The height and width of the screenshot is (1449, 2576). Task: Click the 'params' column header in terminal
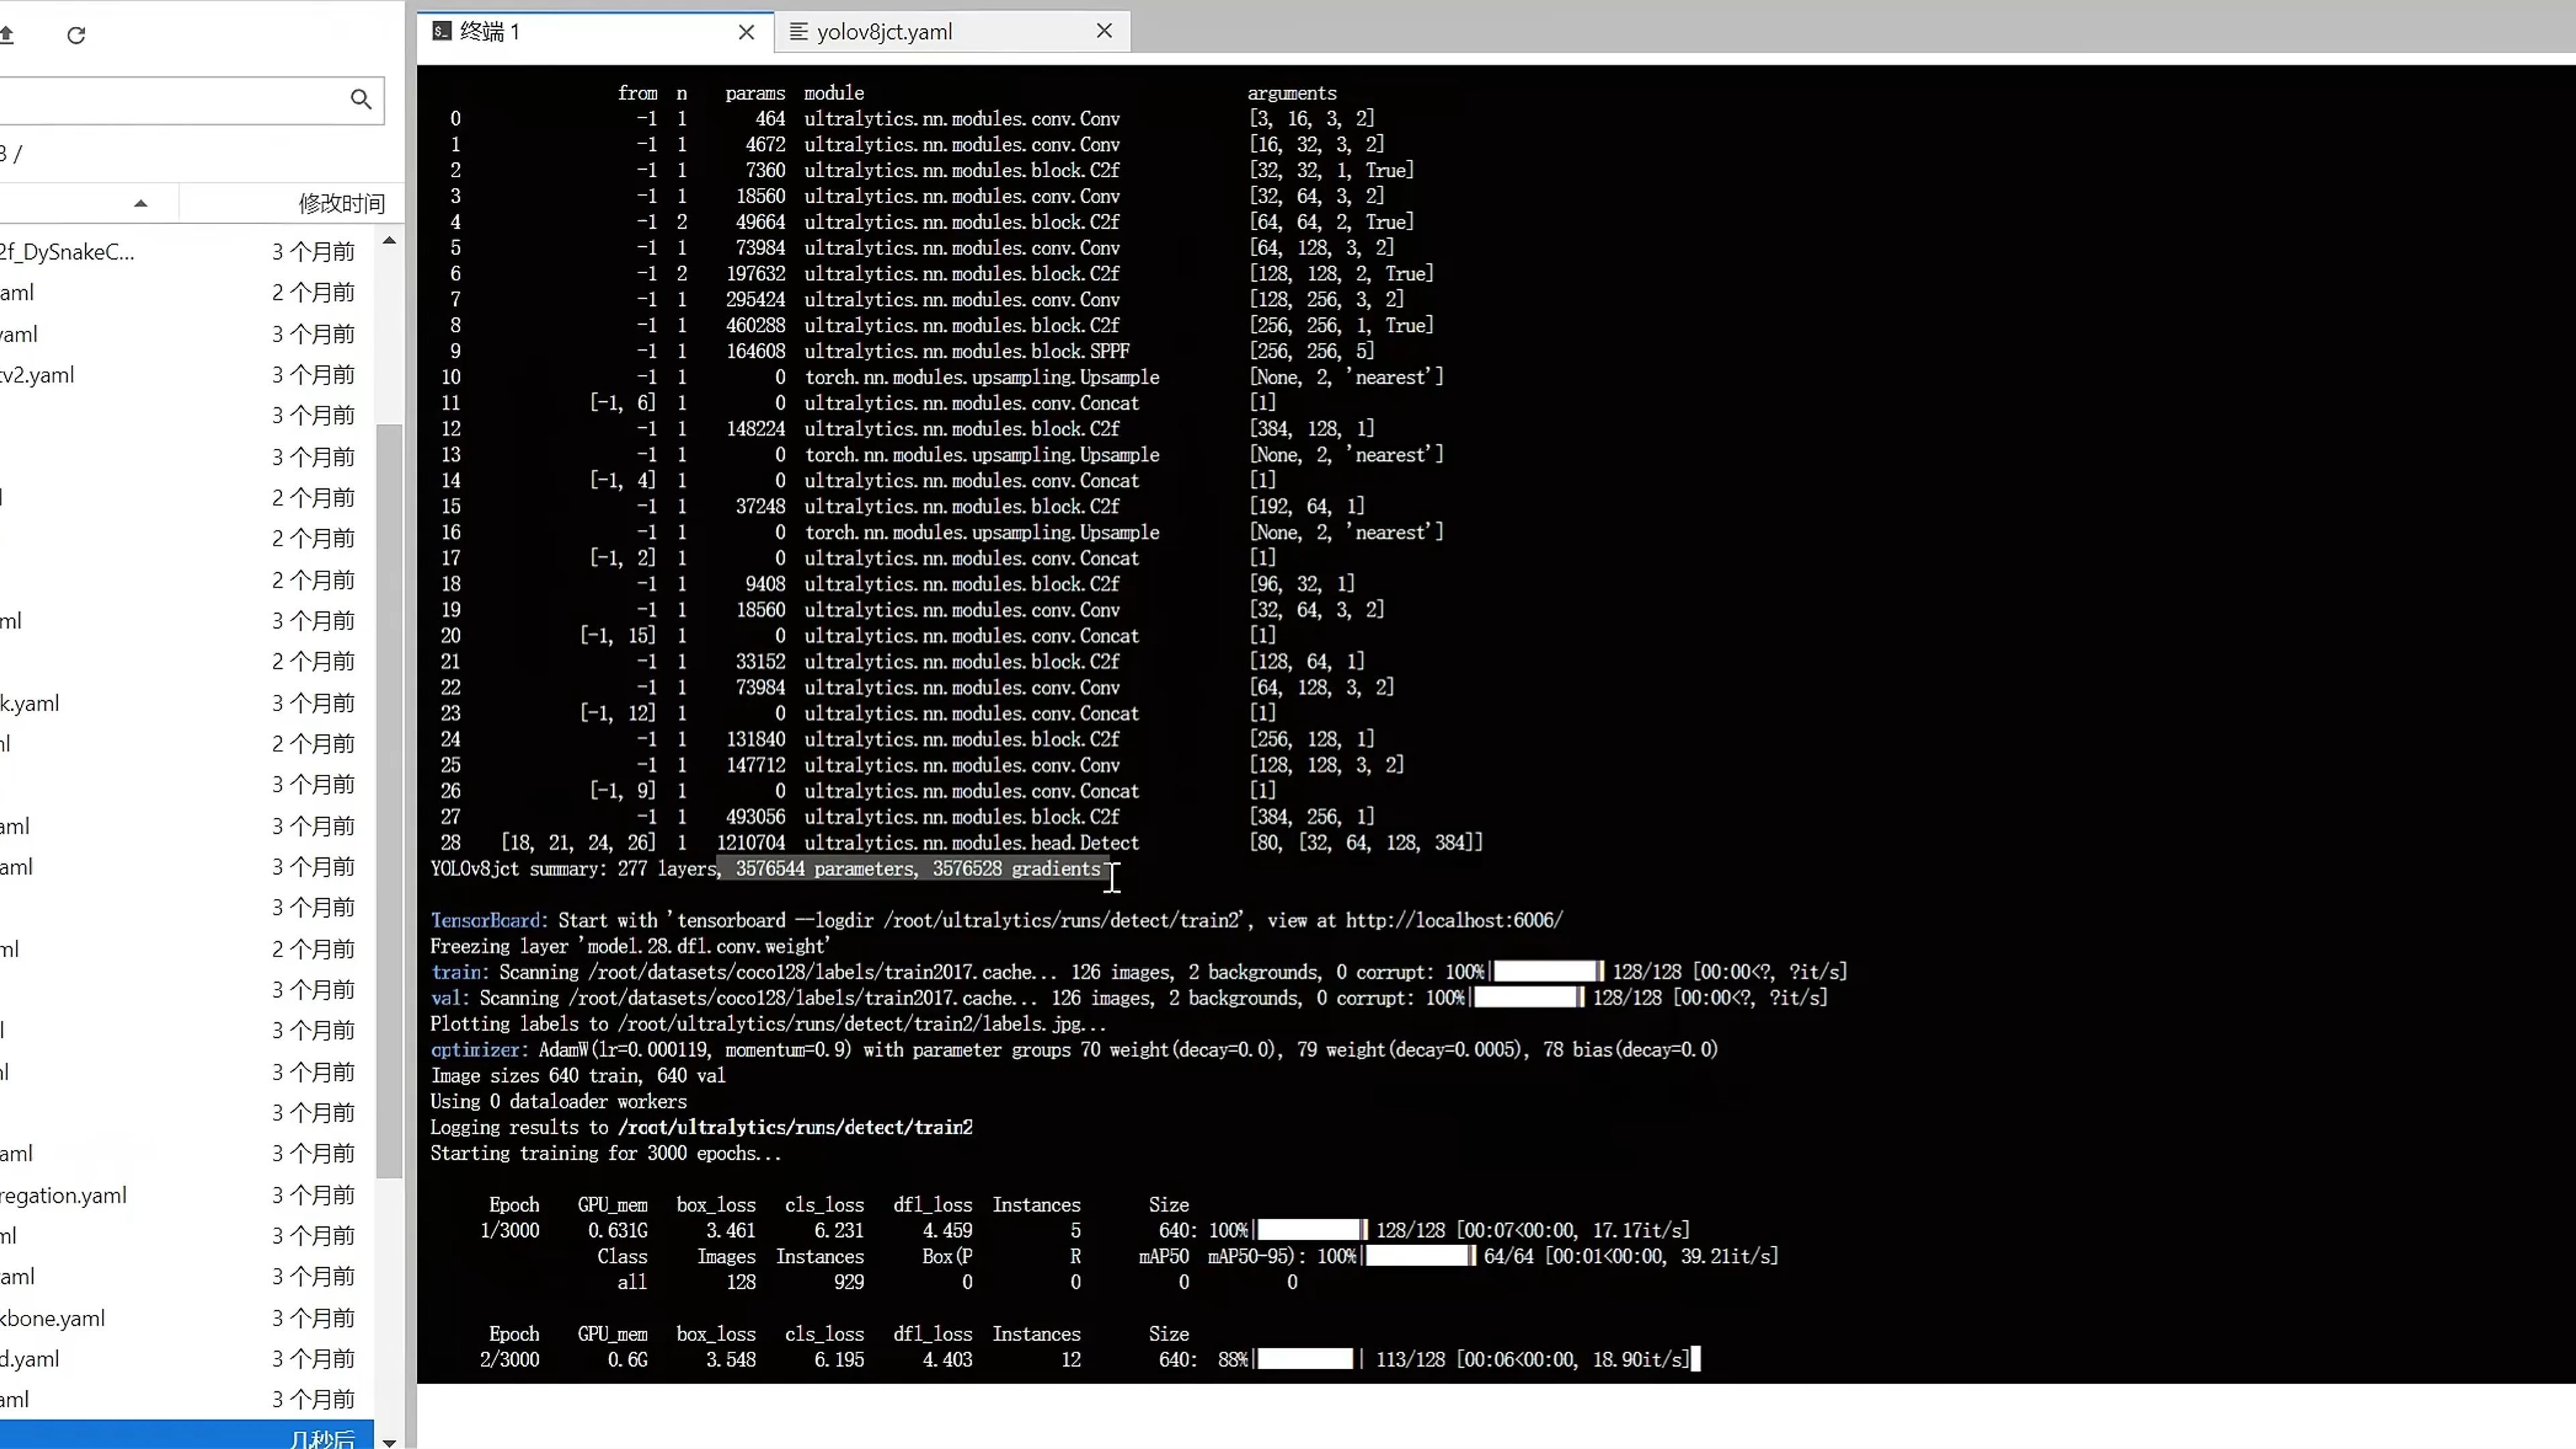755,93
